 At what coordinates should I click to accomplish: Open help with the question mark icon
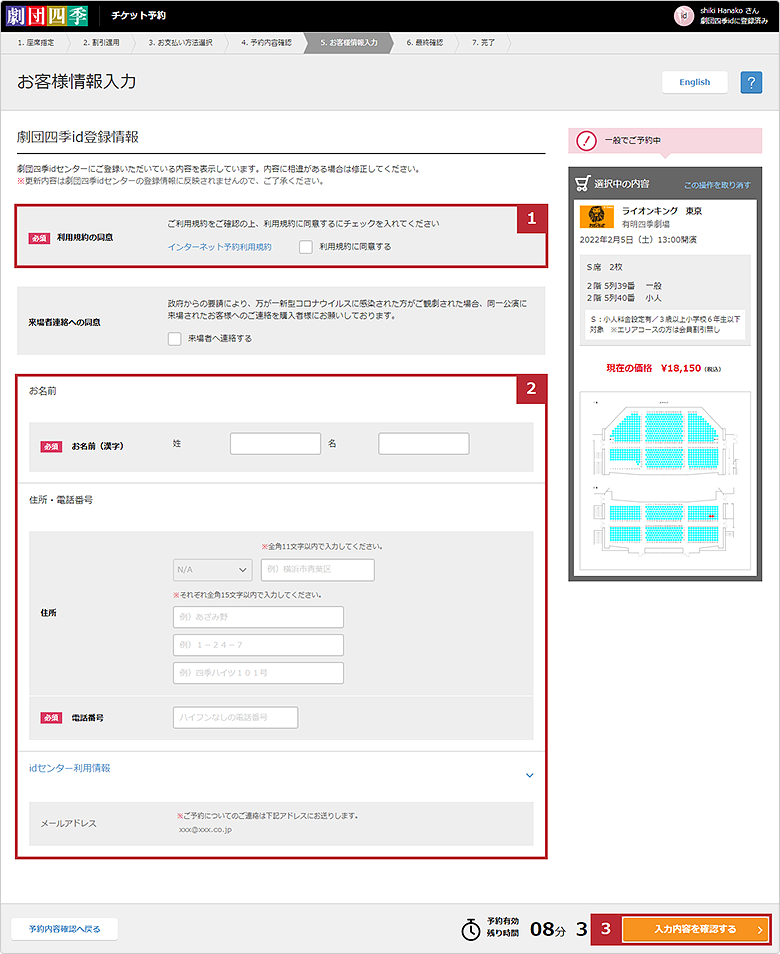pos(751,82)
